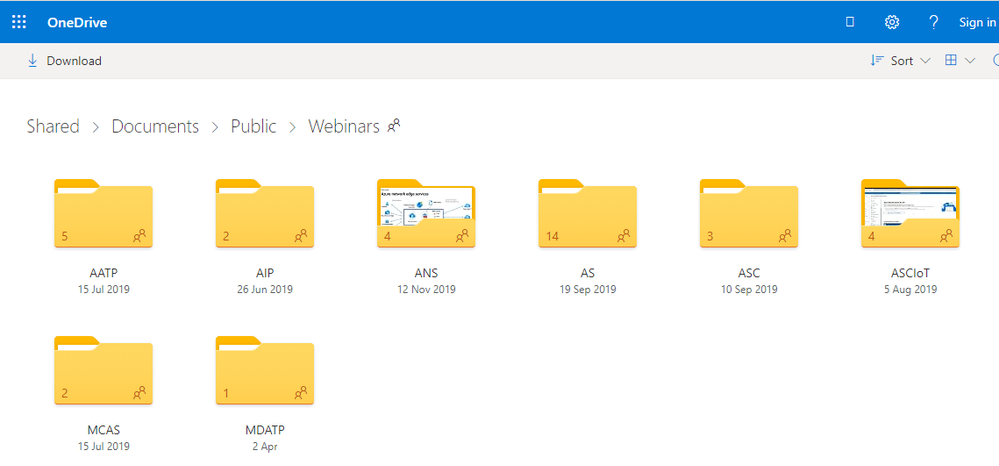The width and height of the screenshot is (999, 466).
Task: Click the ASC folder name label
Action: 749,273
